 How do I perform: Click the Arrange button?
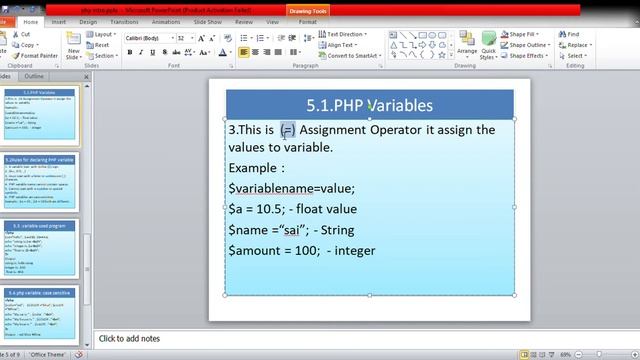[x=467, y=44]
